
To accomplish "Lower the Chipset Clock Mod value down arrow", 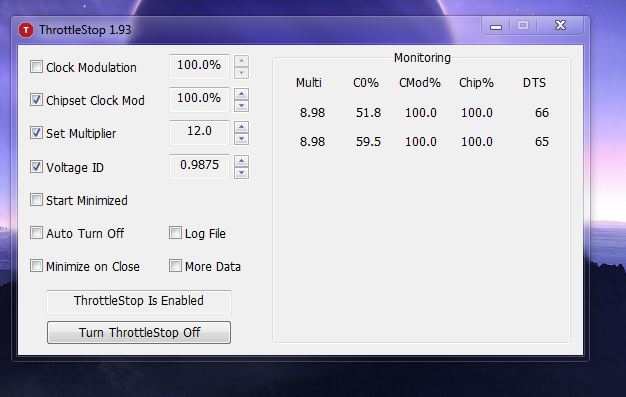I will pos(241,106).
